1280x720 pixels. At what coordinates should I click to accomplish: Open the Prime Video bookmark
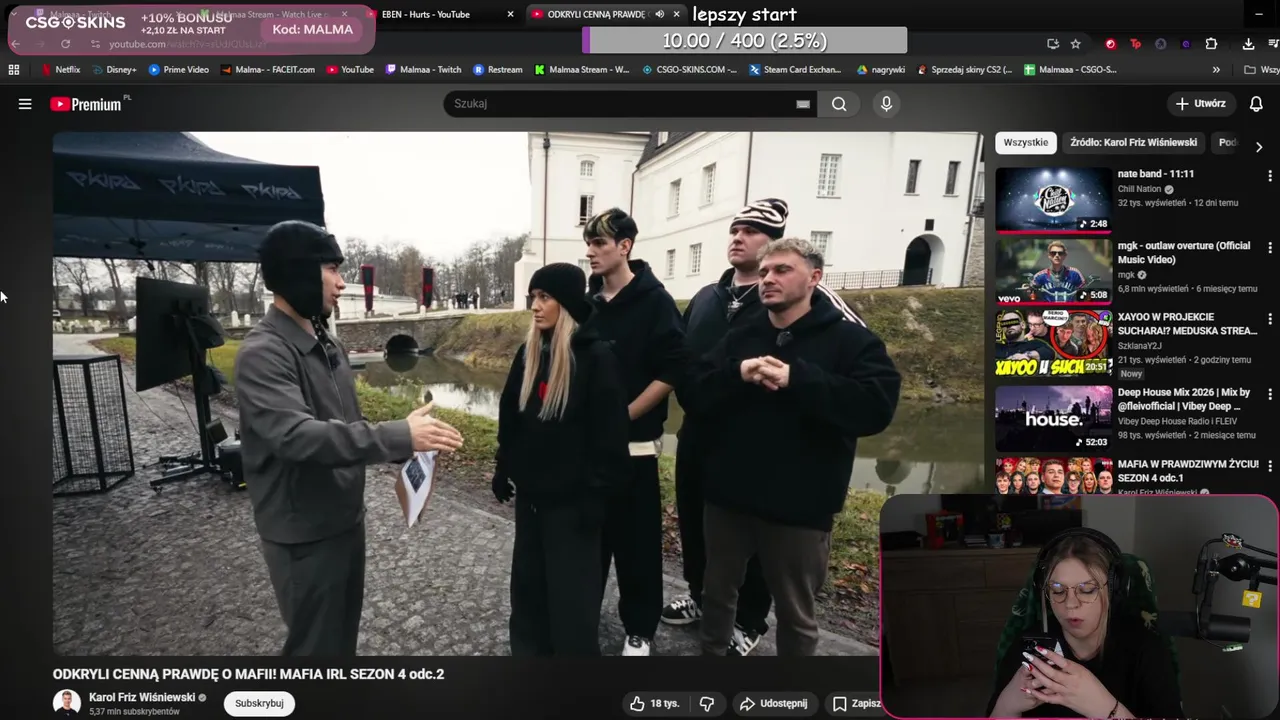pyautogui.click(x=179, y=70)
